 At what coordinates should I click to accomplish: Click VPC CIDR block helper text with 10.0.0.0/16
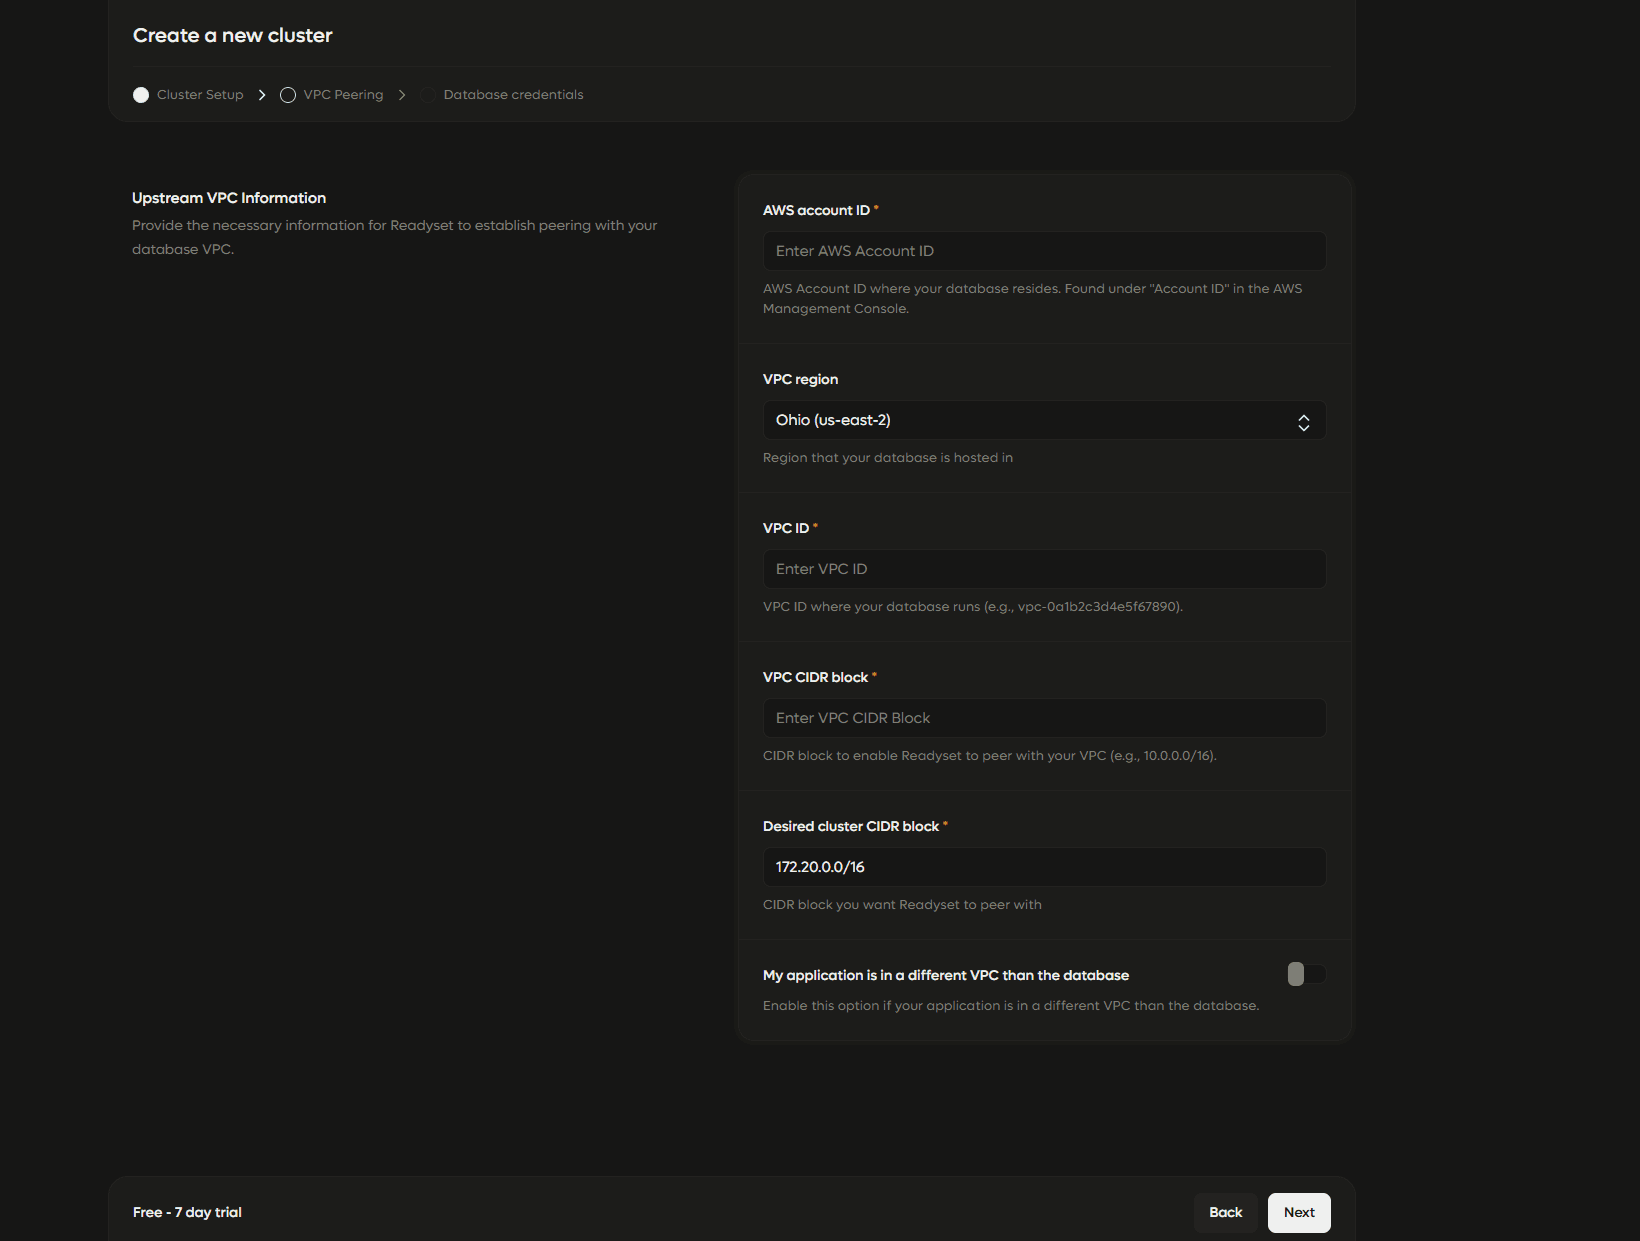[990, 755]
